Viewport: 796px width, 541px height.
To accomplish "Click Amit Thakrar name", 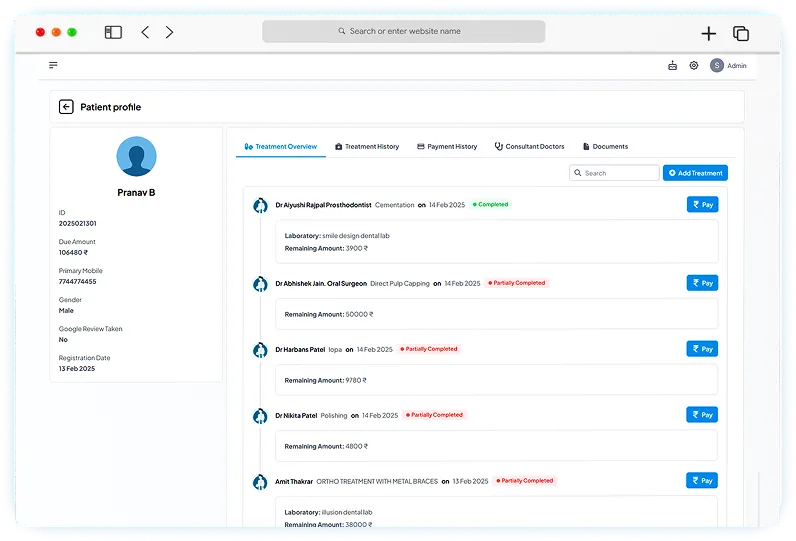I will coord(294,482).
